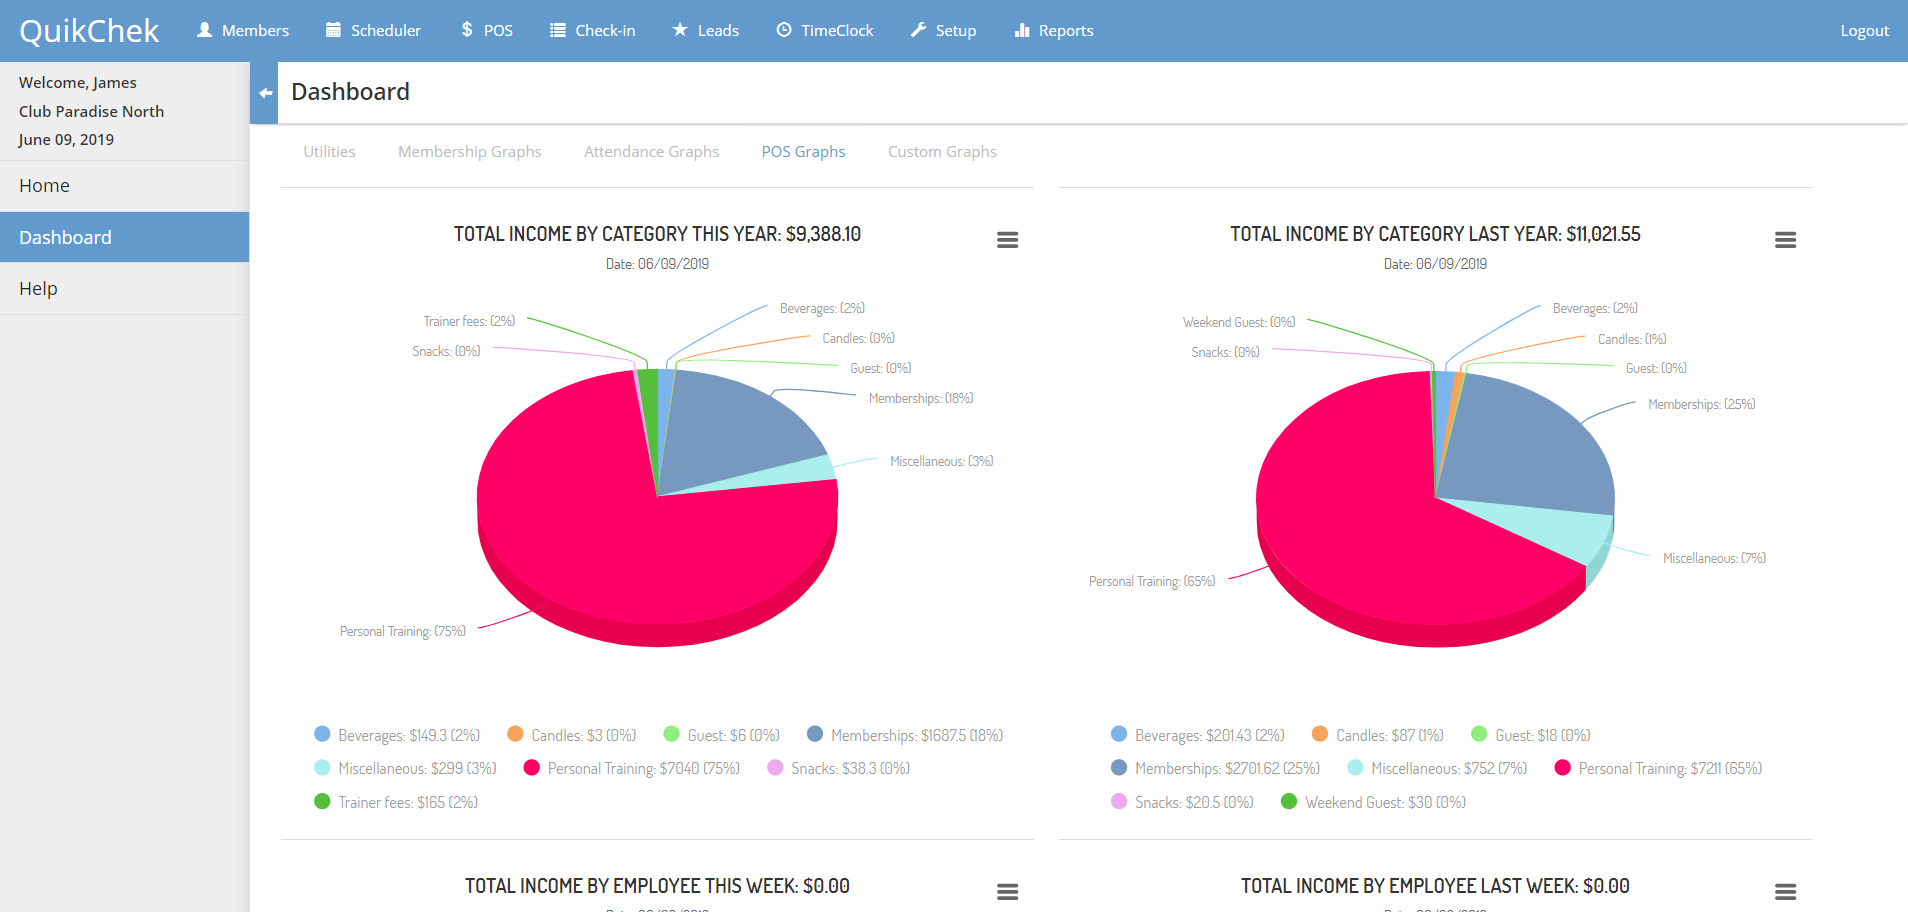Image resolution: width=1908 pixels, height=912 pixels.
Task: Toggle Memberships legend in last year chart
Action: pos(1226,769)
